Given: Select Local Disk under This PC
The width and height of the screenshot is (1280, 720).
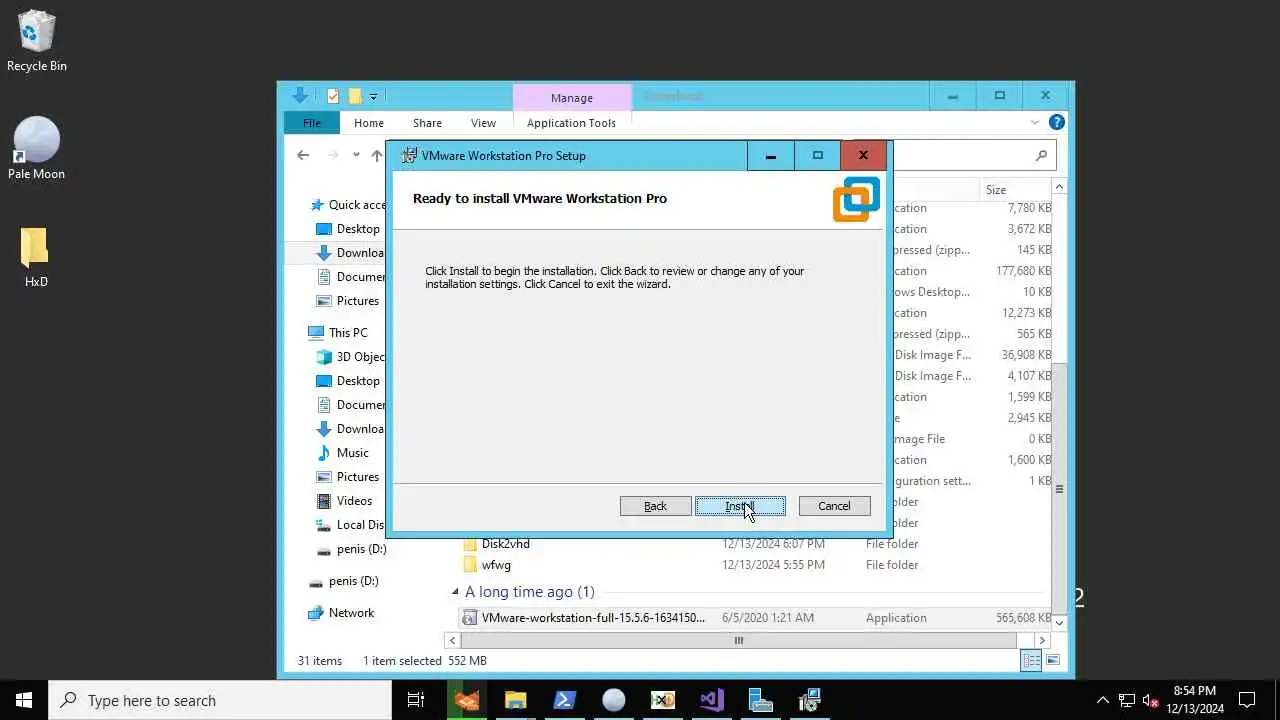Looking at the screenshot, I should 351,525.
